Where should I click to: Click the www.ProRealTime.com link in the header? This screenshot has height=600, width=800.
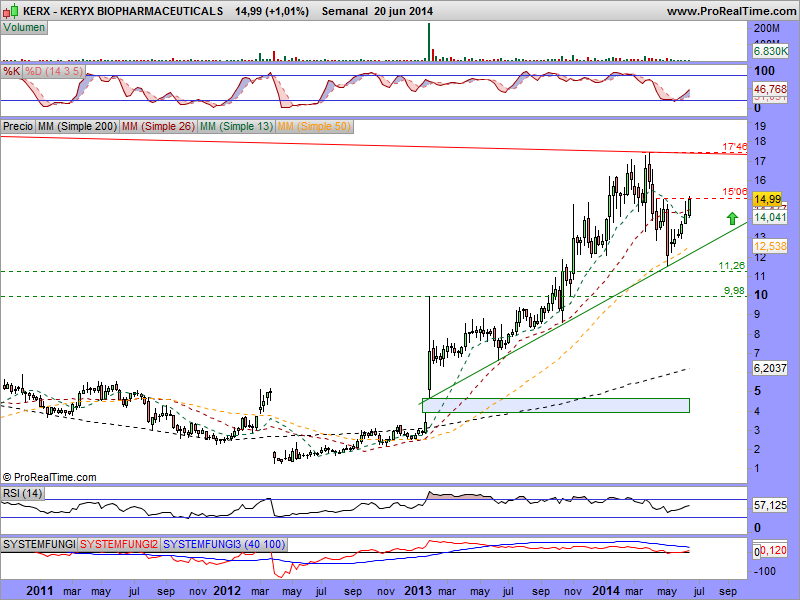click(x=731, y=11)
